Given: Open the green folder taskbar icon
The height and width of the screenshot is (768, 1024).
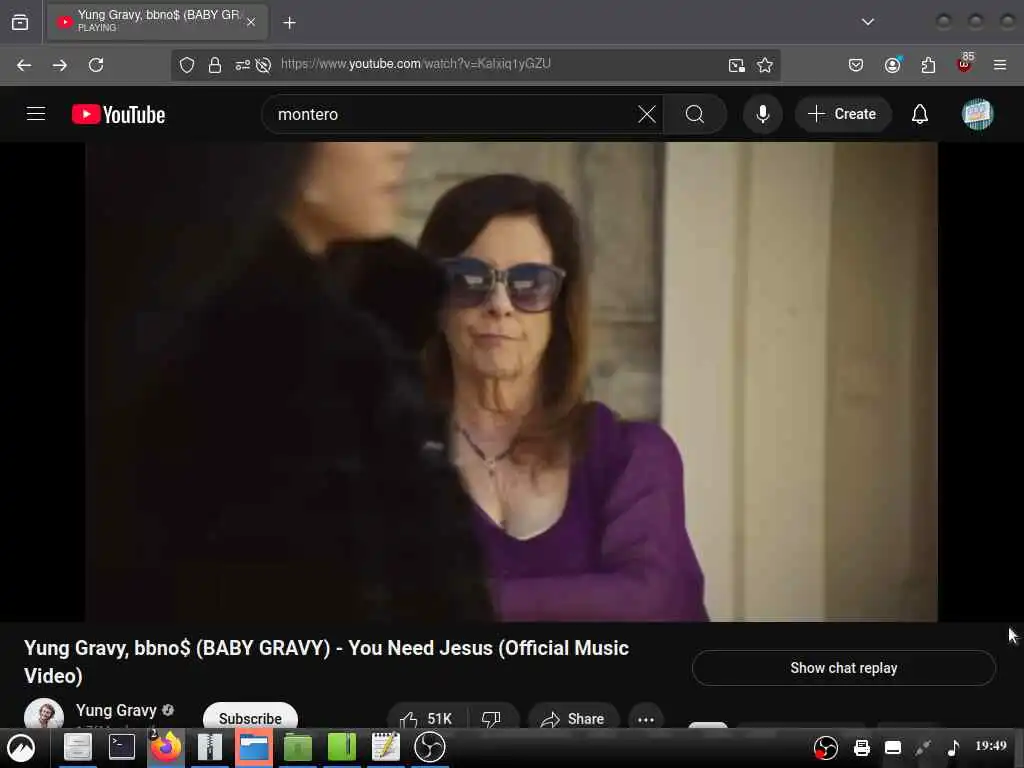Looking at the screenshot, I should click(298, 747).
